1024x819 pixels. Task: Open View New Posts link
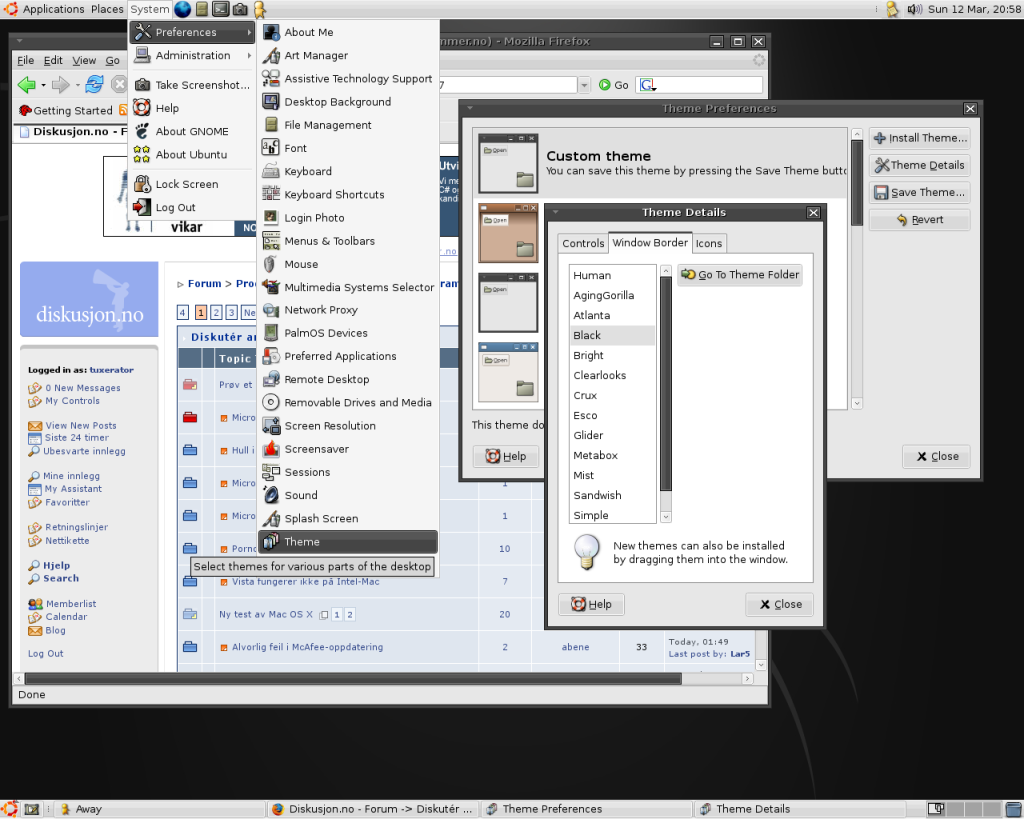tap(81, 426)
